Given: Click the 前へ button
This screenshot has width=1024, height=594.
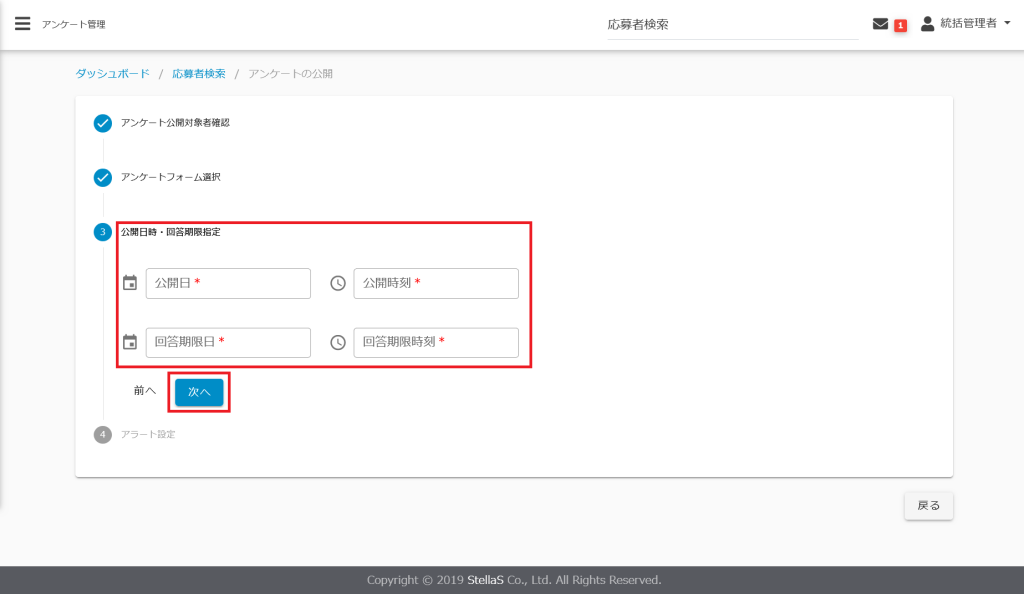Looking at the screenshot, I should point(145,391).
